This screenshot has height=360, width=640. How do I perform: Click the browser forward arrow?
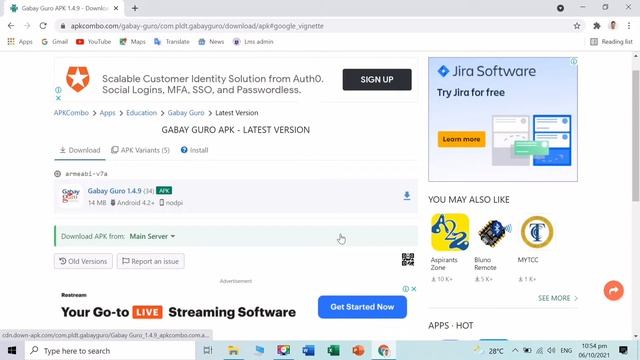coord(27,26)
